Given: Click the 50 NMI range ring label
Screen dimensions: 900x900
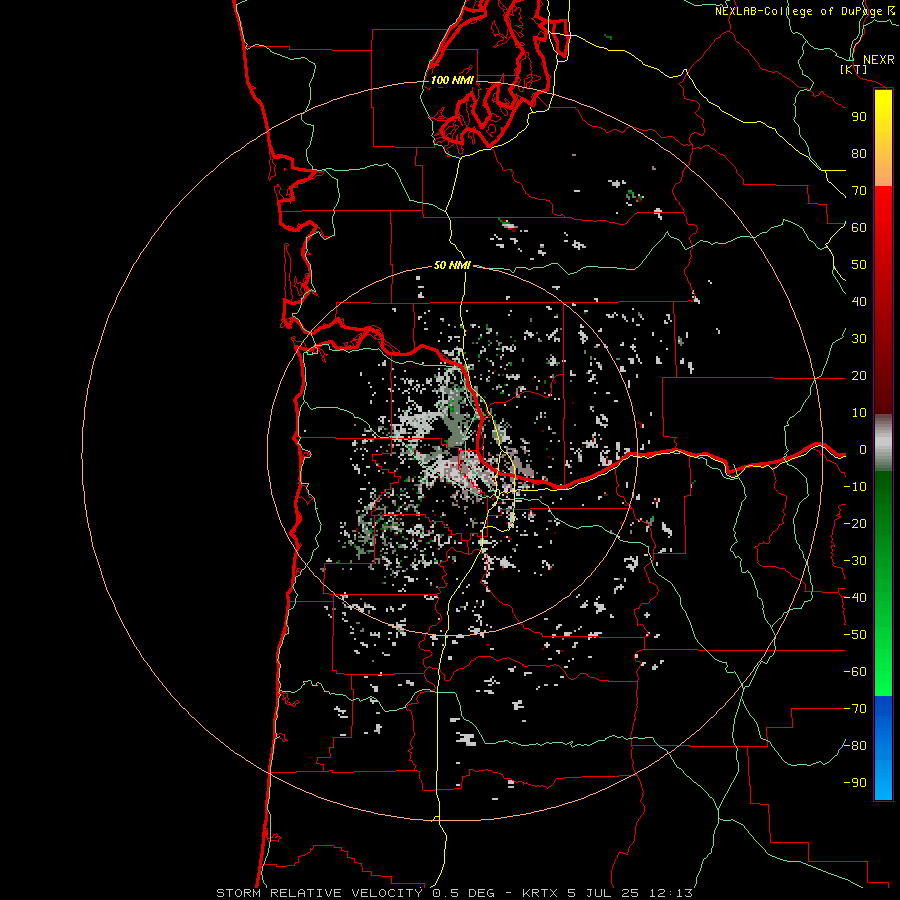Looking at the screenshot, I should click(452, 265).
